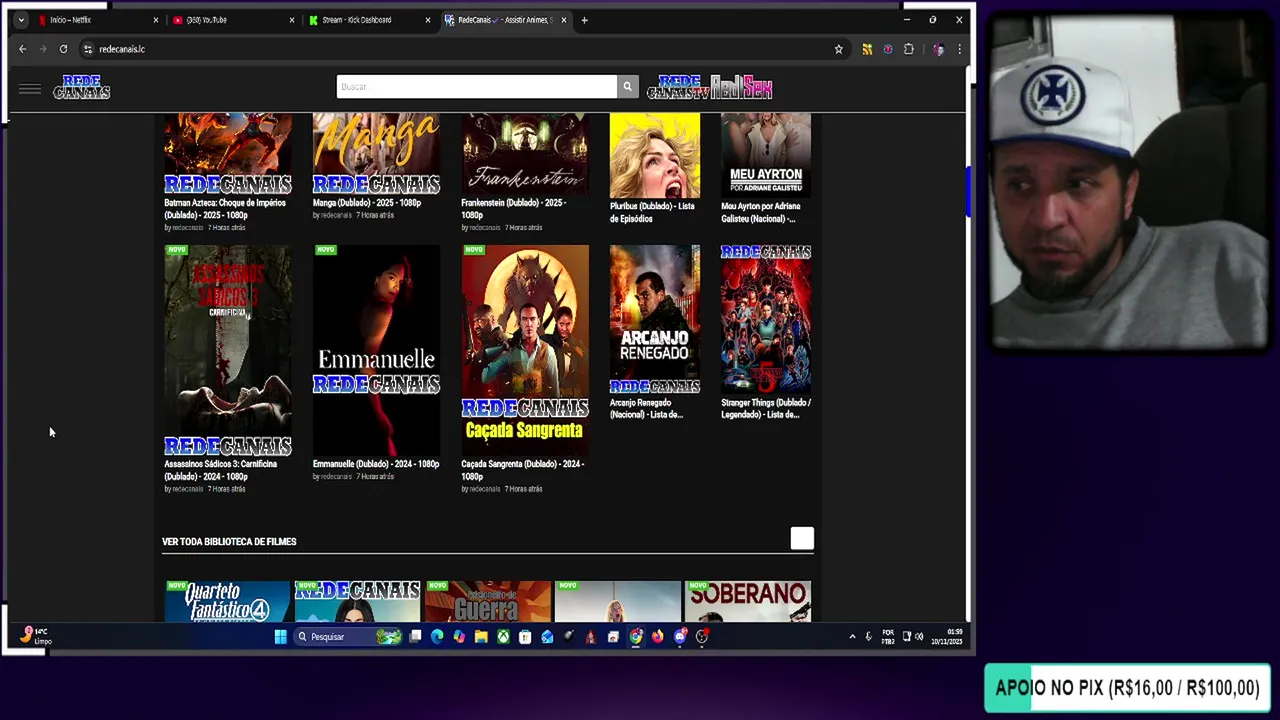
Task: Click the Emmanuelle movie poster
Action: 376,350
